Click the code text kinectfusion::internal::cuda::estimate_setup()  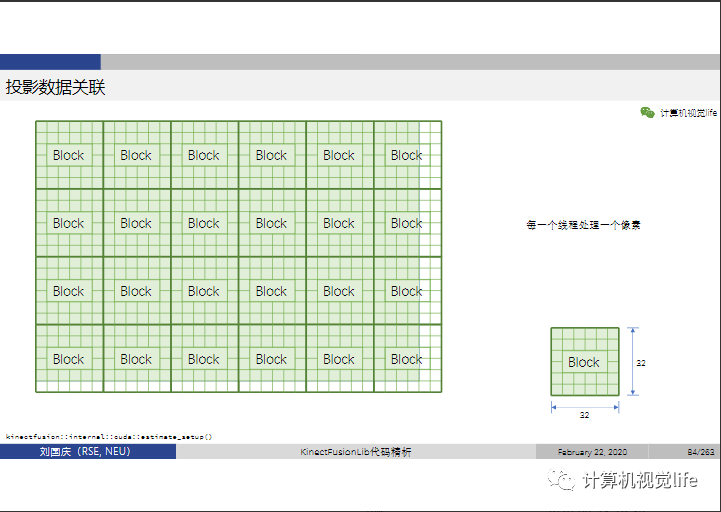coord(109,437)
